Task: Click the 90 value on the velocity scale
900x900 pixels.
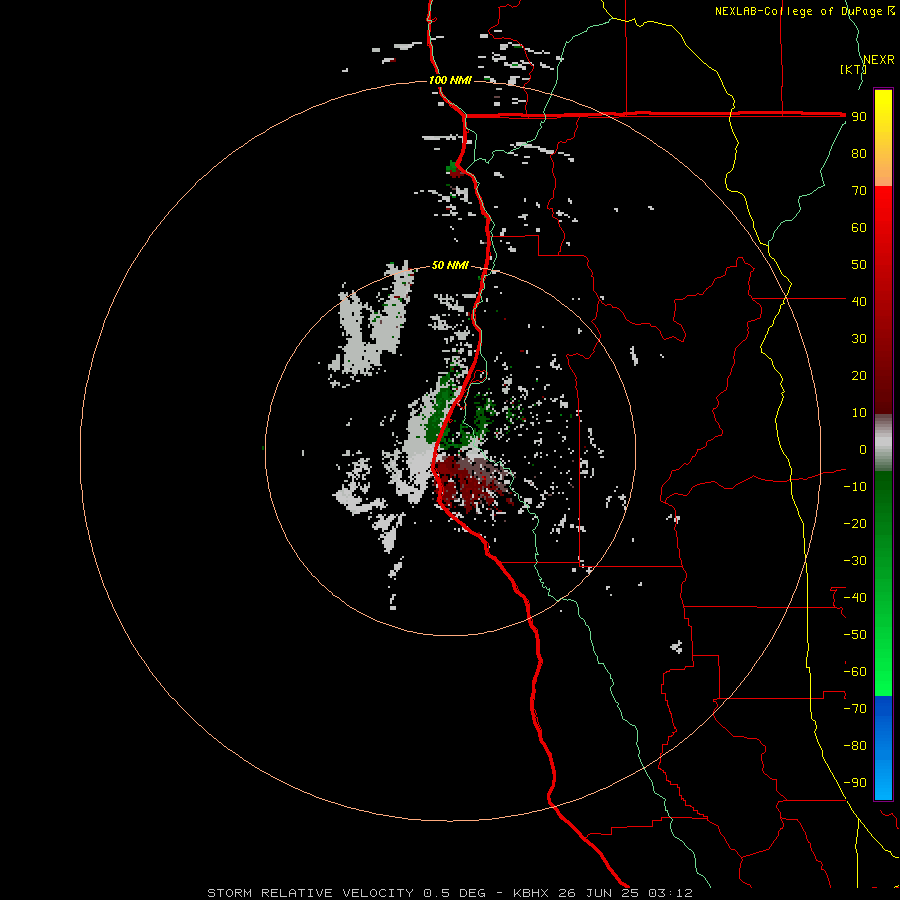Action: [859, 117]
